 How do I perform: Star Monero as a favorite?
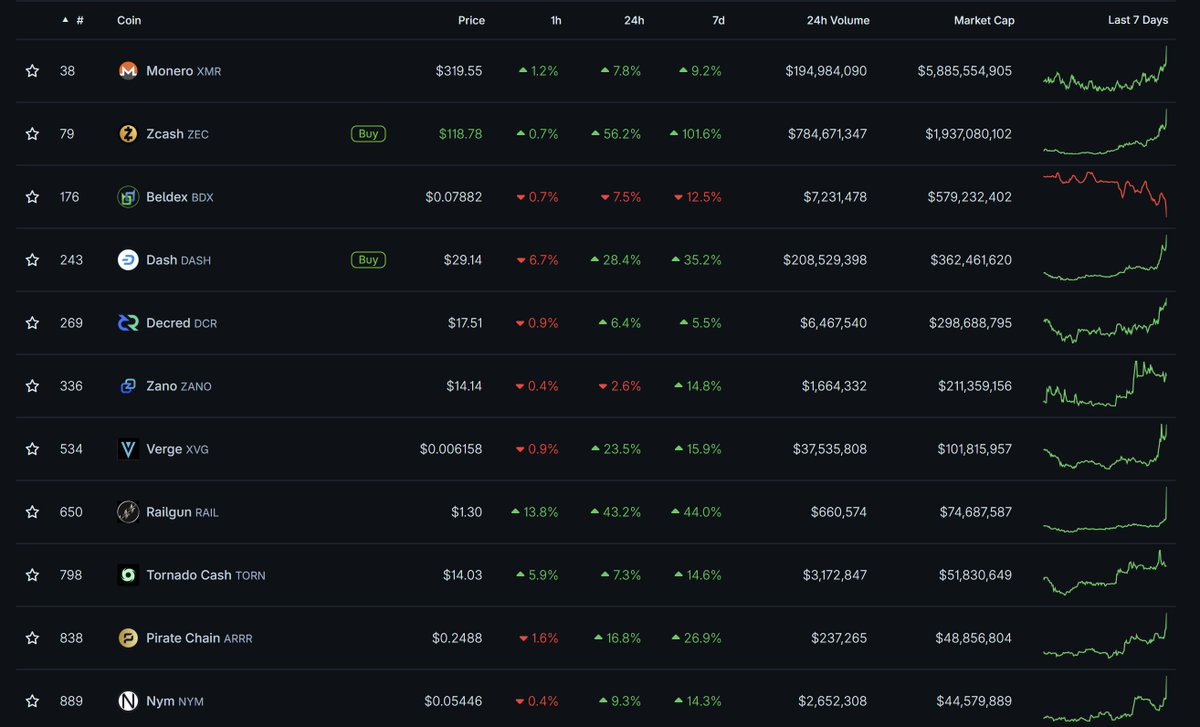(x=32, y=71)
